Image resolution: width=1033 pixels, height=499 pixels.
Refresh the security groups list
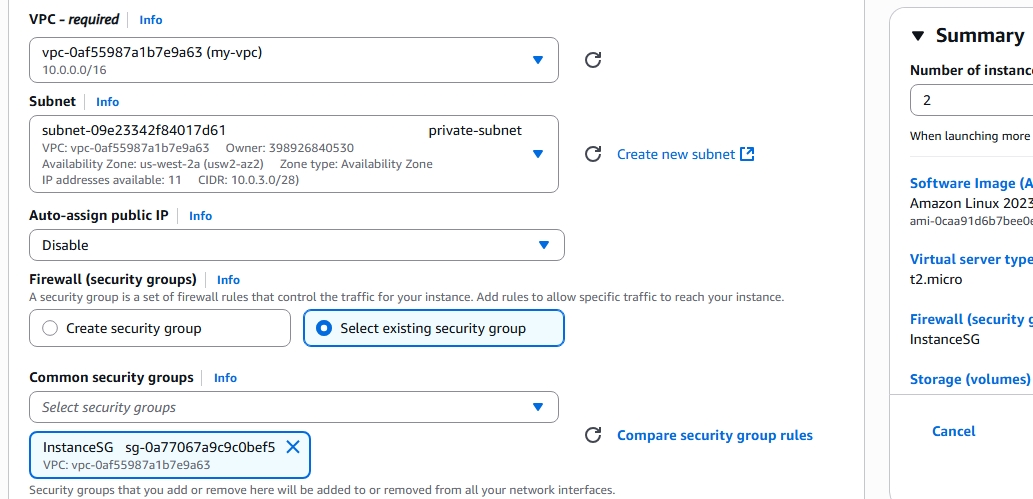[593, 435]
